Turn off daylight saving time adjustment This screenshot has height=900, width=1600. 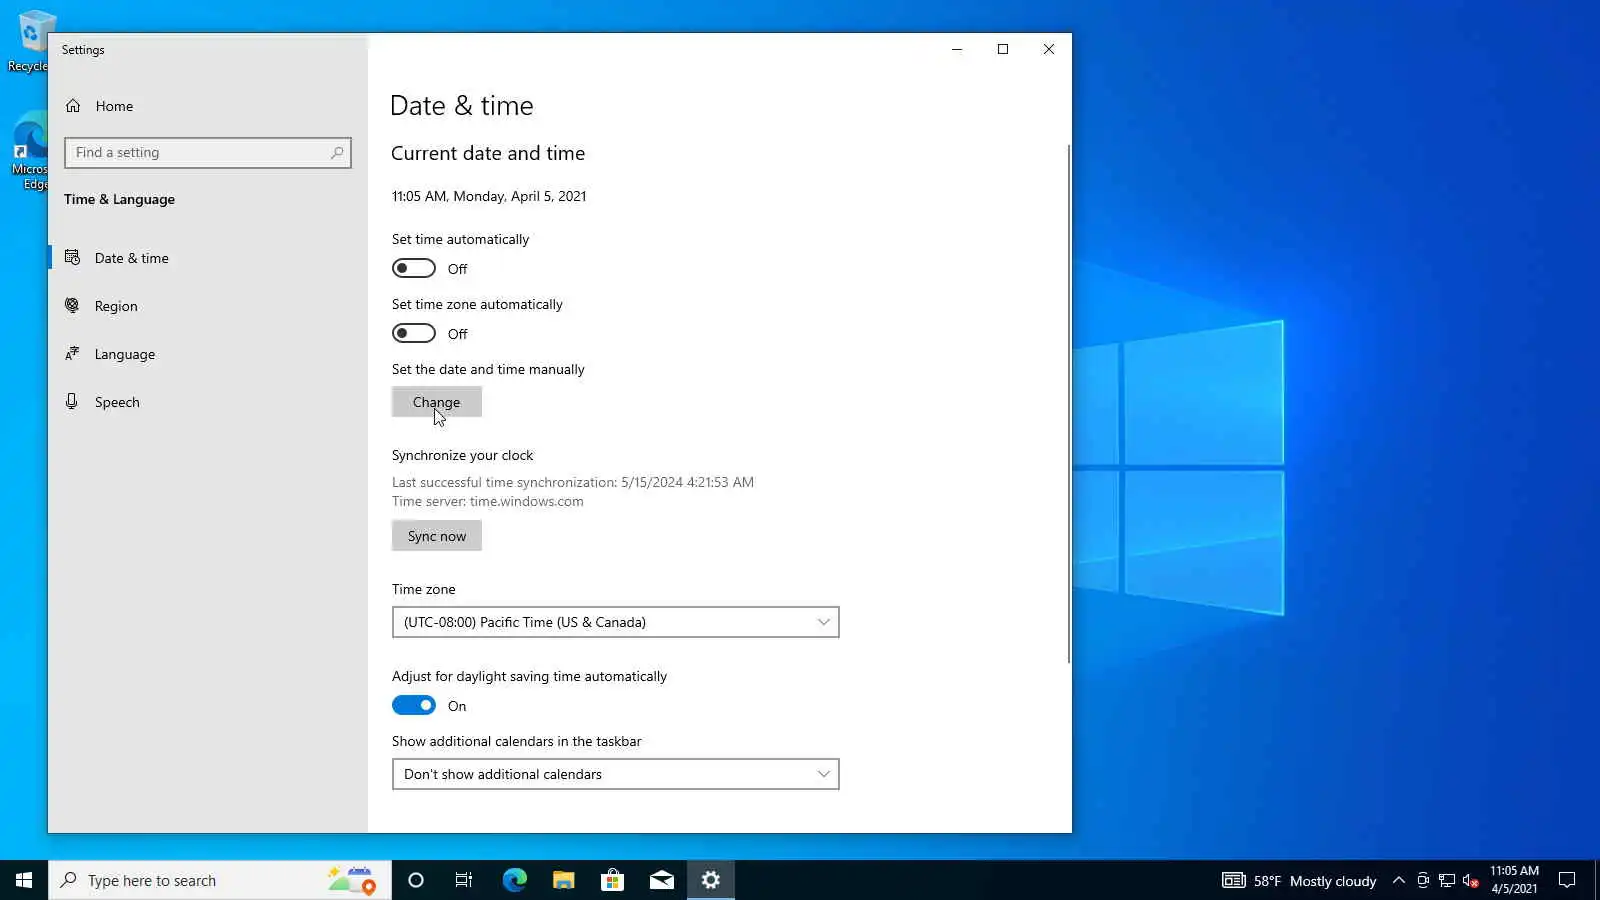pyautogui.click(x=414, y=705)
